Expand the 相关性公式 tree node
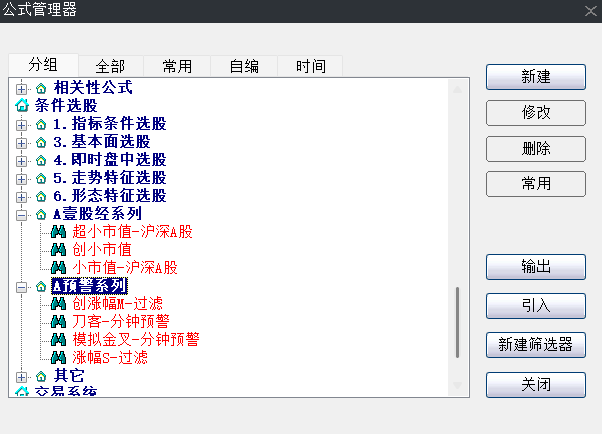The image size is (602, 434). tap(22, 88)
